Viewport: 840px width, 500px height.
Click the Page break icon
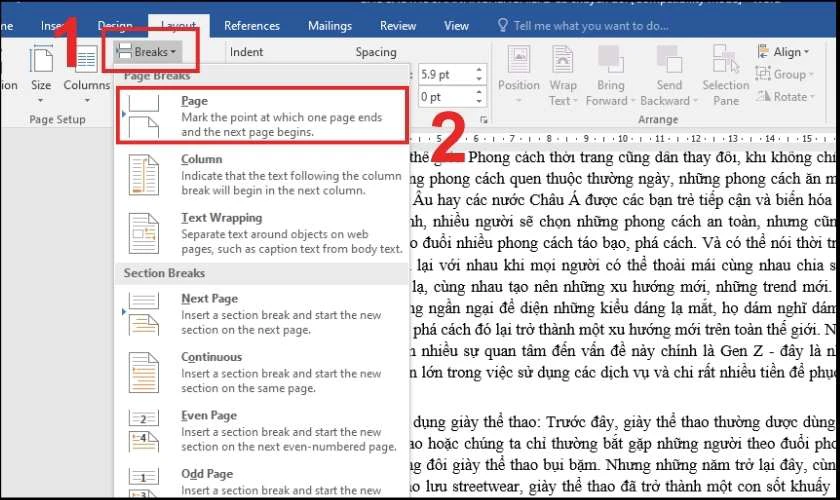click(x=144, y=116)
